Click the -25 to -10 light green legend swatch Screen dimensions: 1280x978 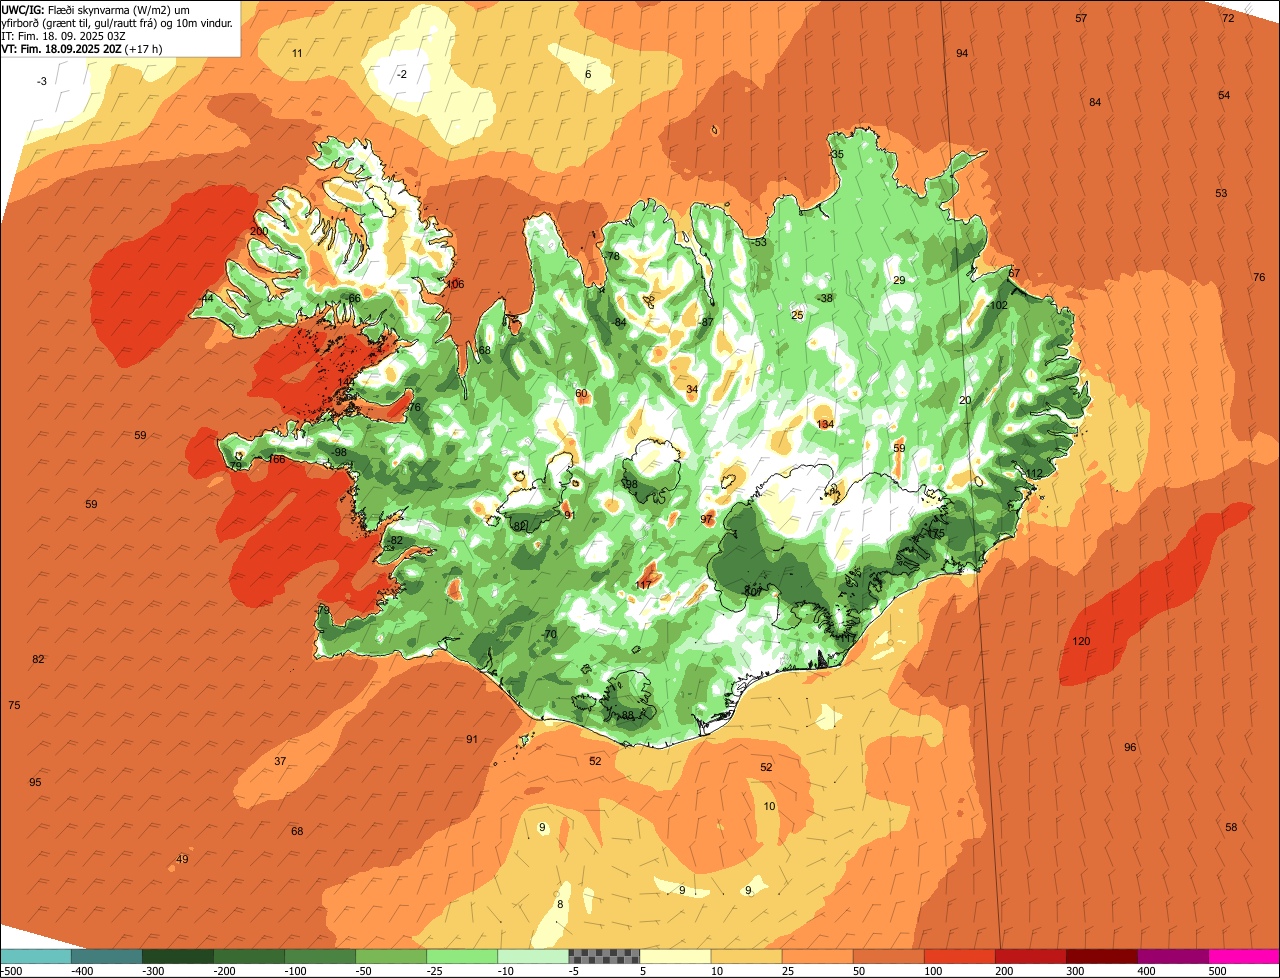461,956
